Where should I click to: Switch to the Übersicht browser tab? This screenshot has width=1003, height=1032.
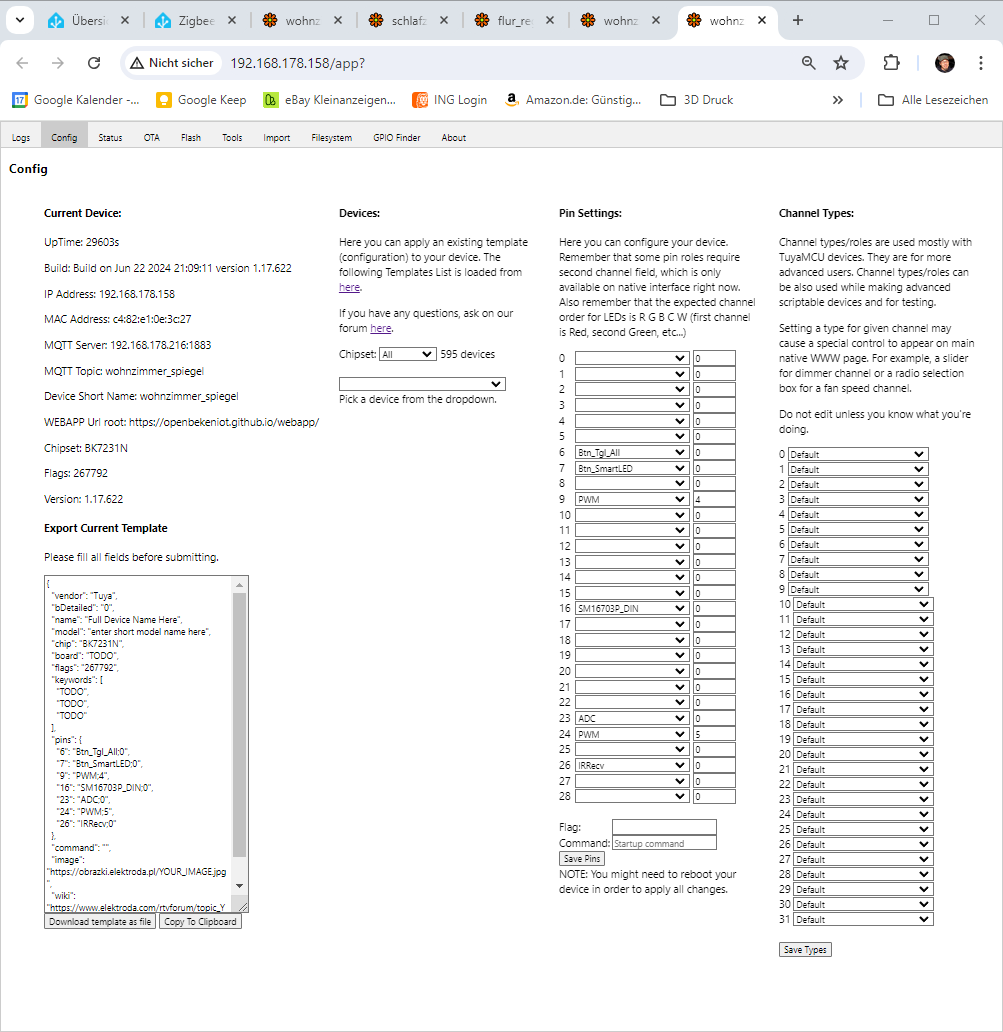tap(78, 20)
